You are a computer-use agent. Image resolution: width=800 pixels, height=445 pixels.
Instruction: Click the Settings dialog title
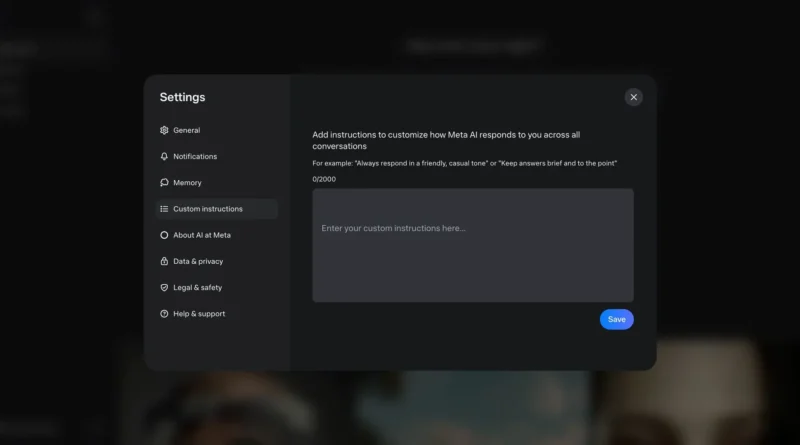tap(182, 97)
